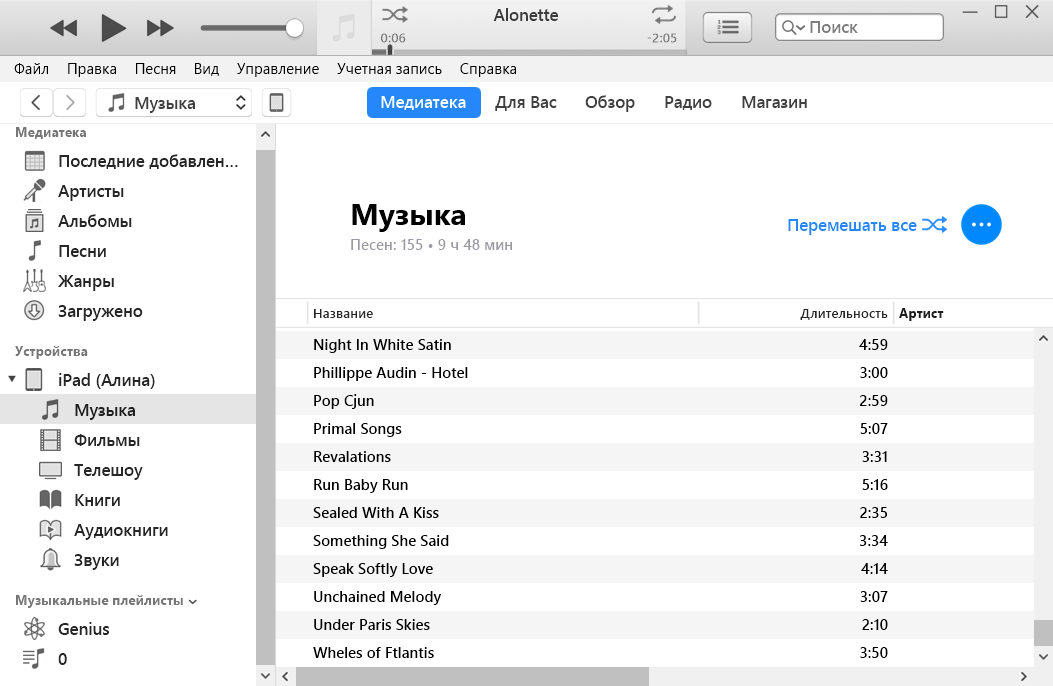The image size is (1053, 686).
Task: Adjust the volume slider knob
Action: pyautogui.click(x=294, y=28)
